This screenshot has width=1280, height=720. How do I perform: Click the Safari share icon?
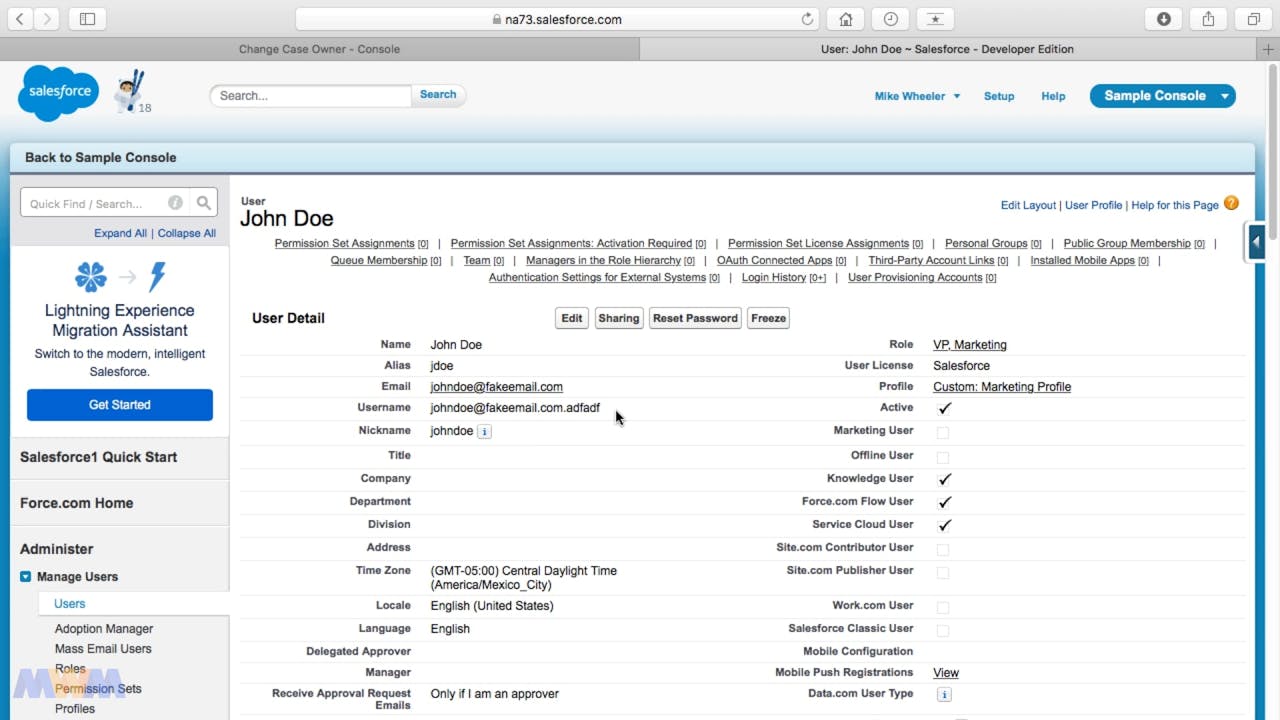tap(1208, 19)
